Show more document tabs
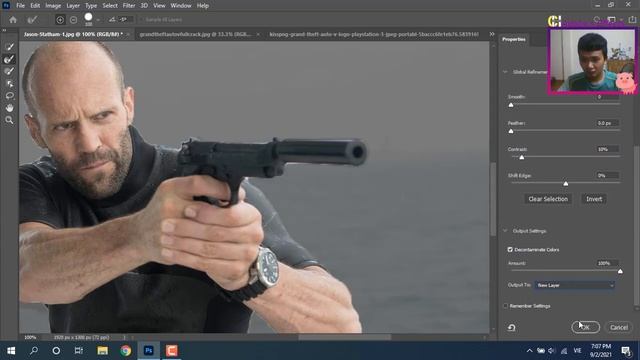The width and height of the screenshot is (640, 360). coord(492,34)
